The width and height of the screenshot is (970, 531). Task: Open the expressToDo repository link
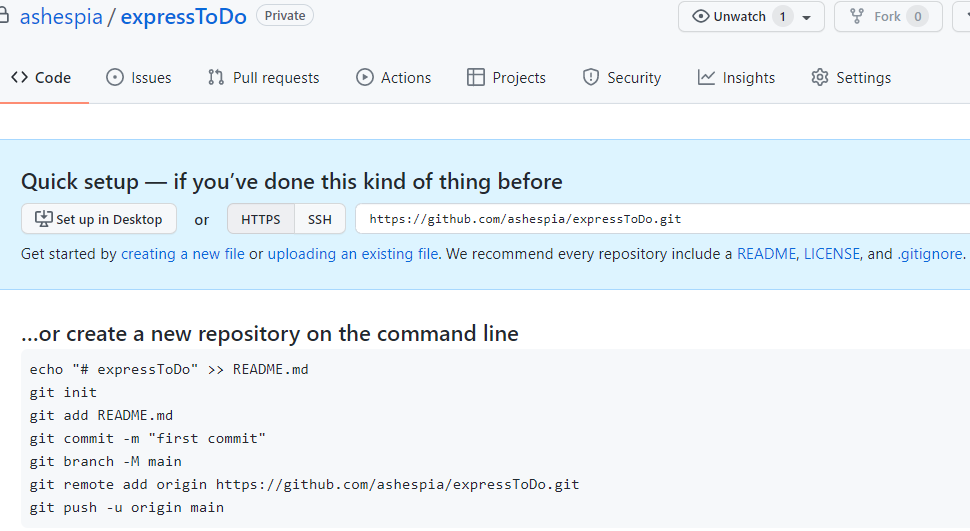pos(184,17)
